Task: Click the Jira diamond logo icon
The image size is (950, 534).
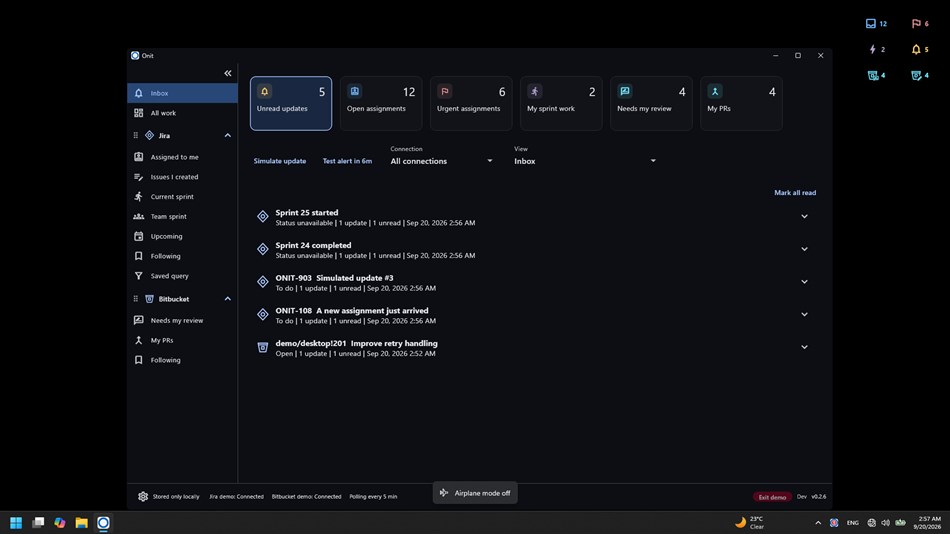Action: 149,136
